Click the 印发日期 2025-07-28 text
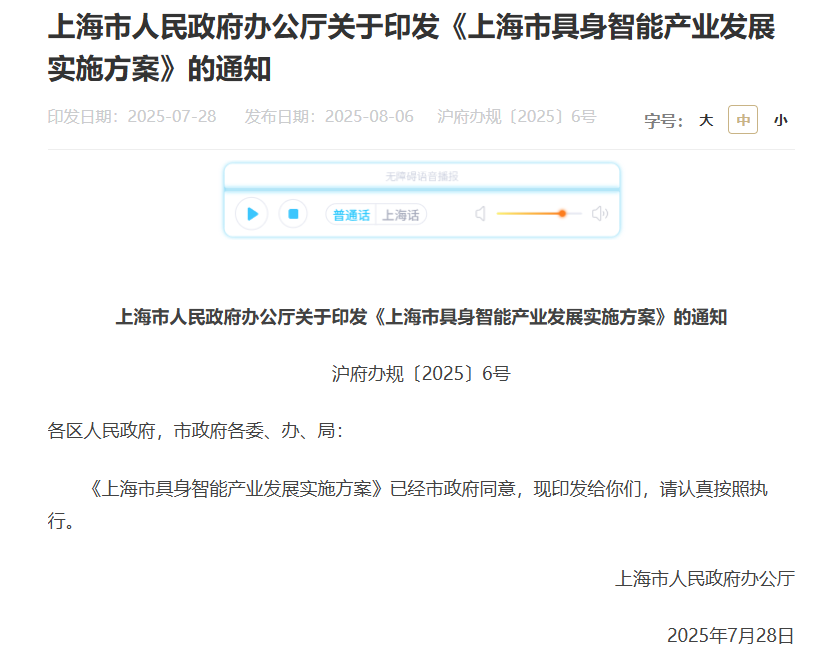The height and width of the screenshot is (656, 814). (132, 117)
